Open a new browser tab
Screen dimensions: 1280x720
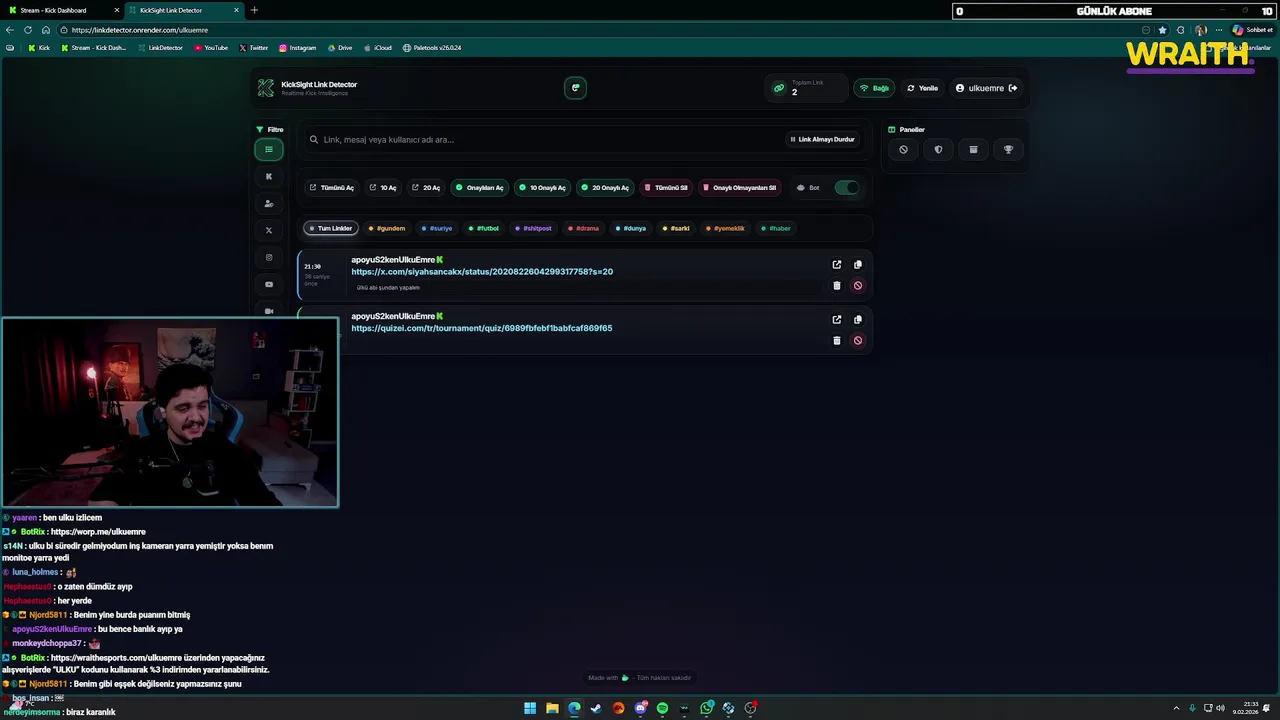click(x=254, y=10)
